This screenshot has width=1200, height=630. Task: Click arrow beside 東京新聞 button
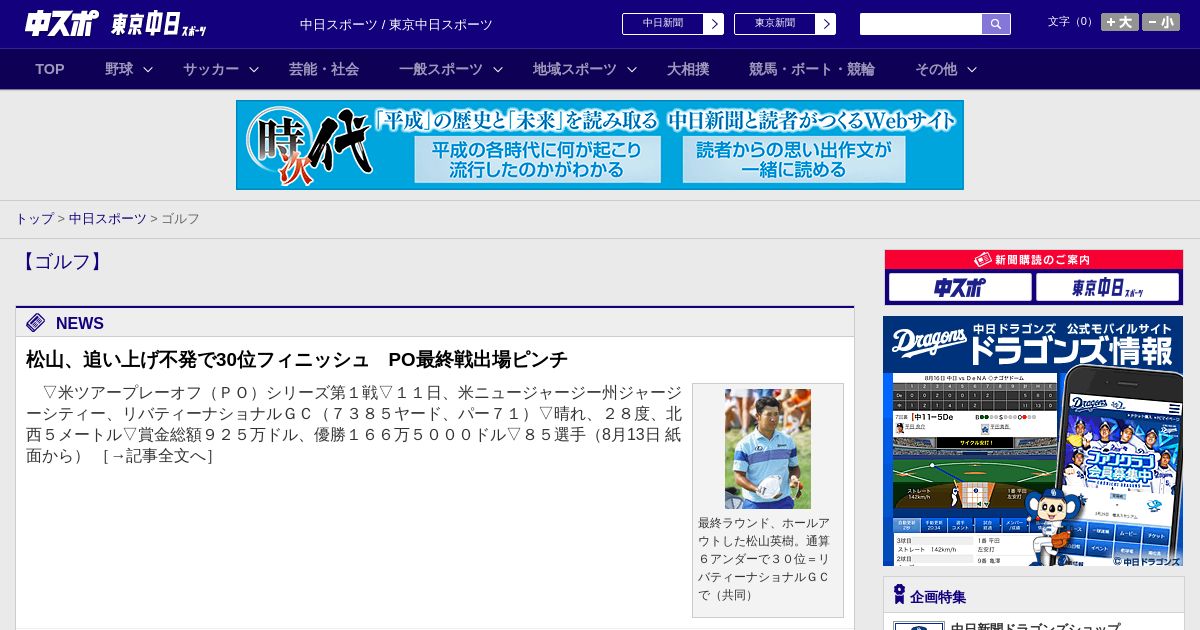click(826, 24)
